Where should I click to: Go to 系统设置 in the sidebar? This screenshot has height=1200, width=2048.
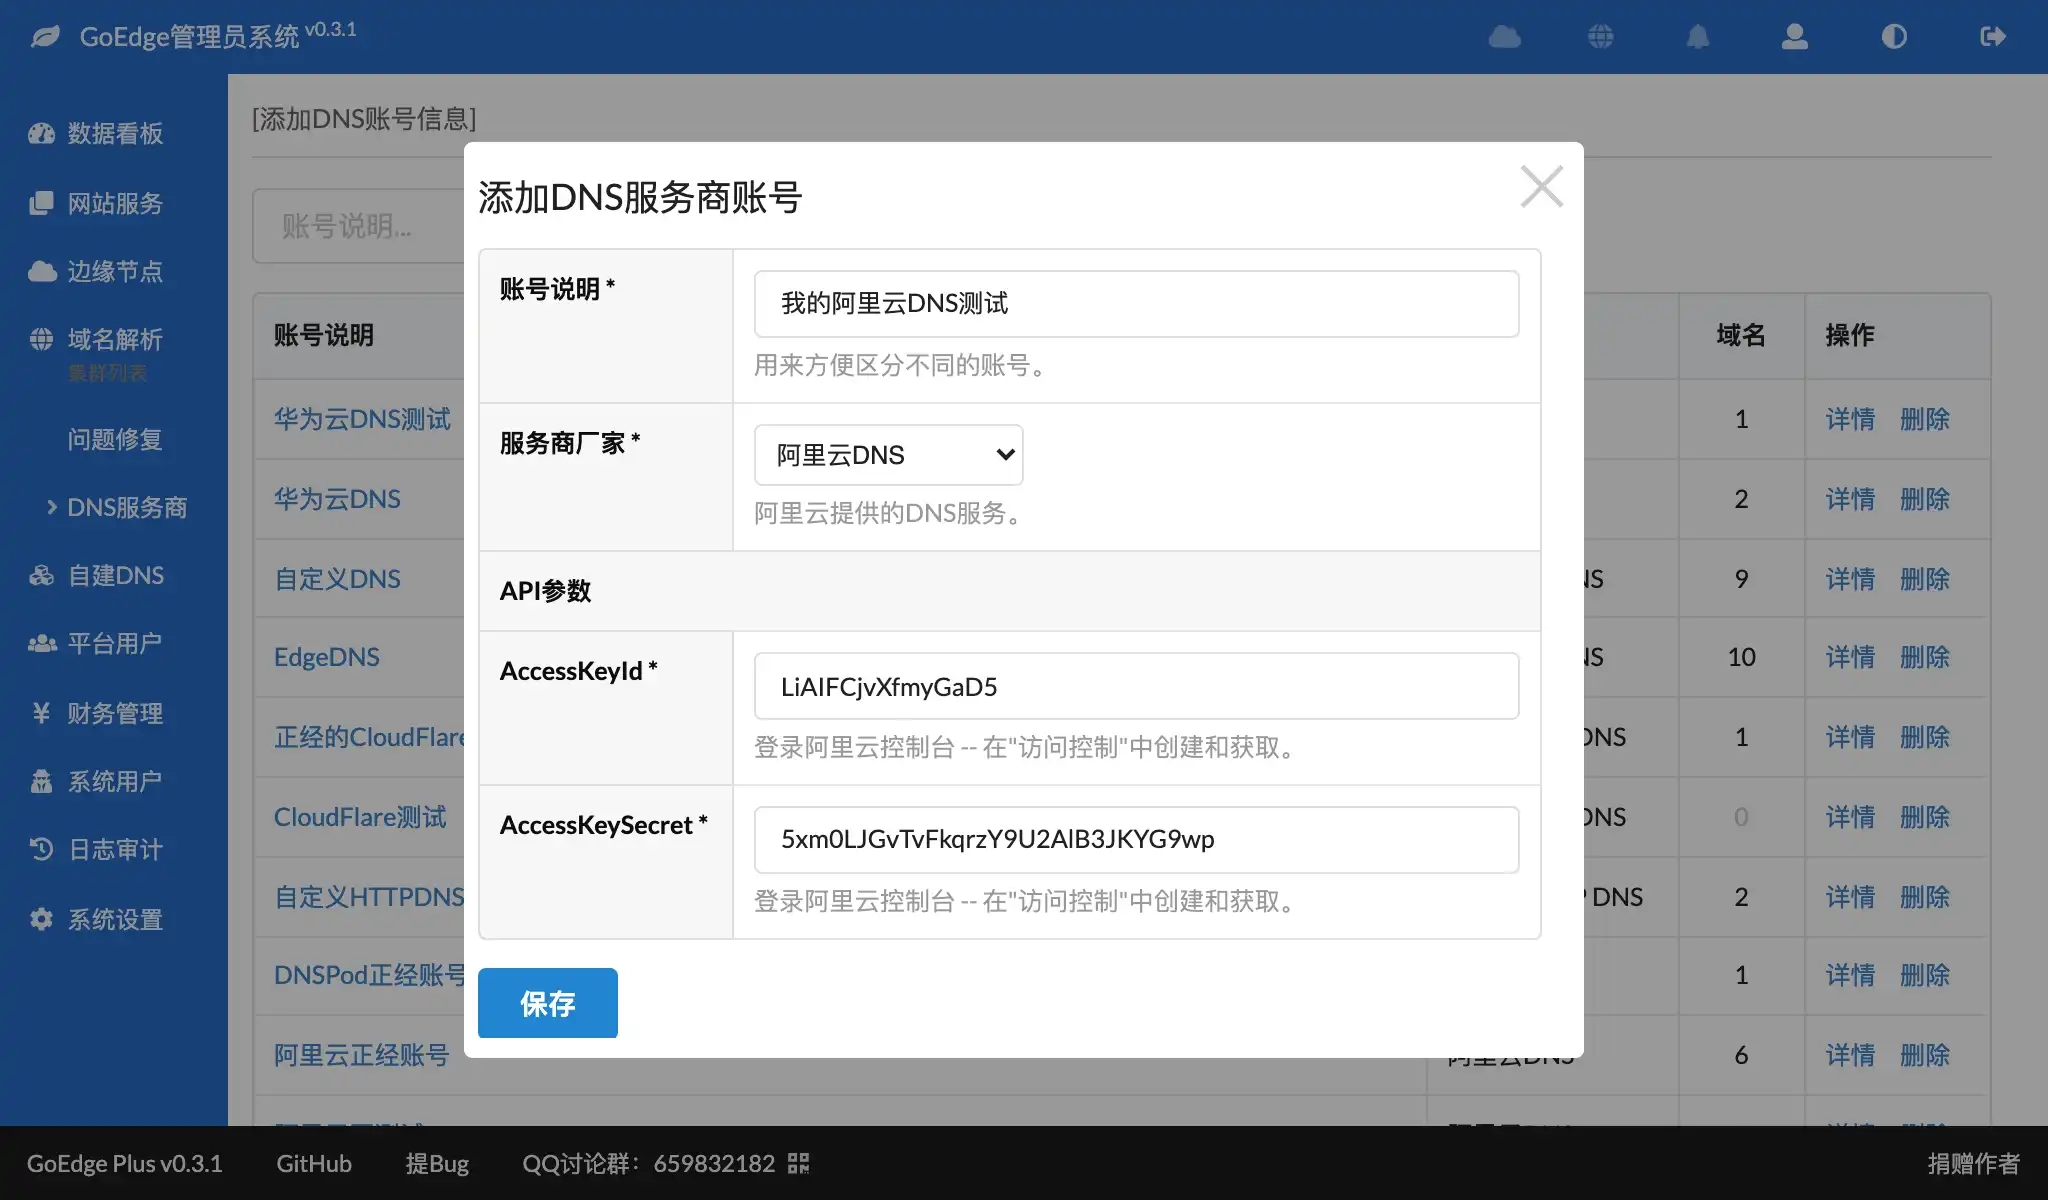point(114,920)
